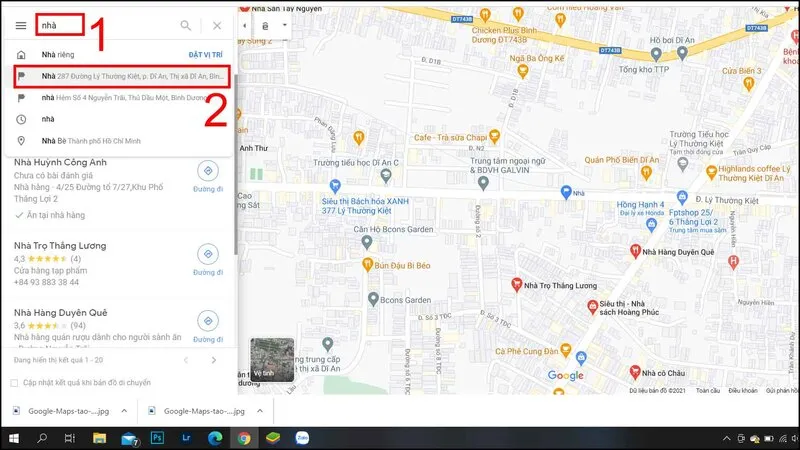
Task: Open the Mail app on taskbar
Action: (130, 439)
